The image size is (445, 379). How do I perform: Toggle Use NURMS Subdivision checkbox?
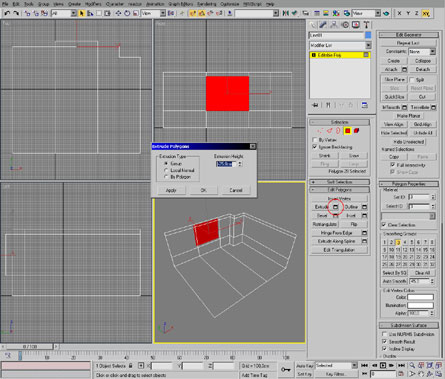coord(384,334)
